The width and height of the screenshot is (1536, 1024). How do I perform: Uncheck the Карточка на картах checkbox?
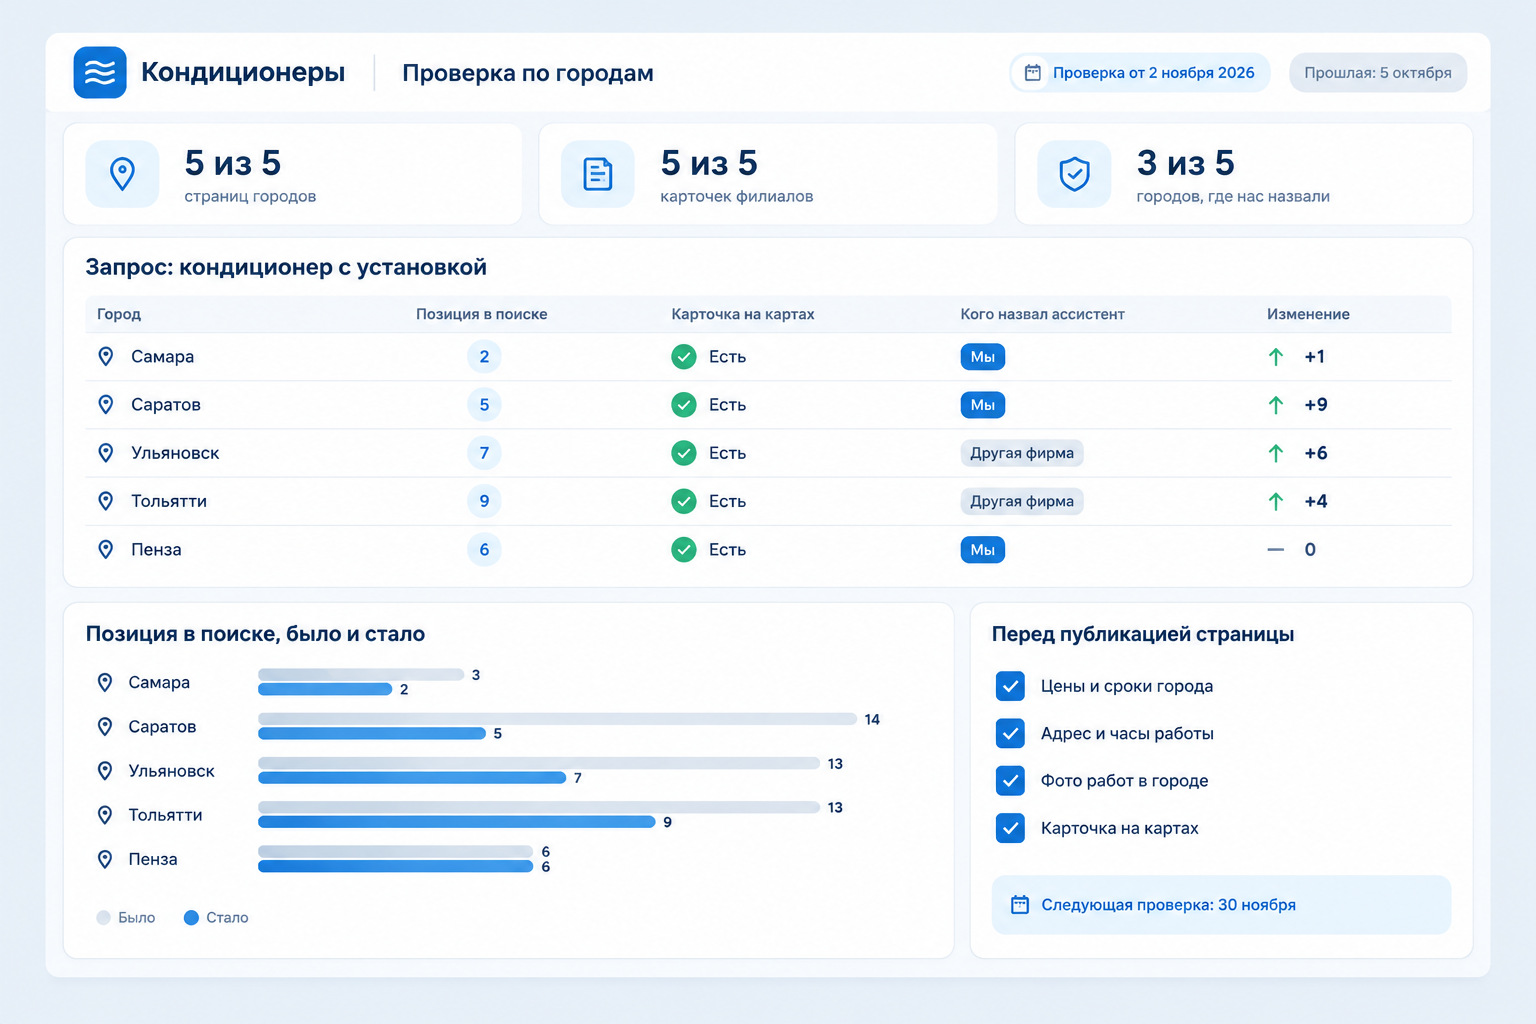(1011, 828)
